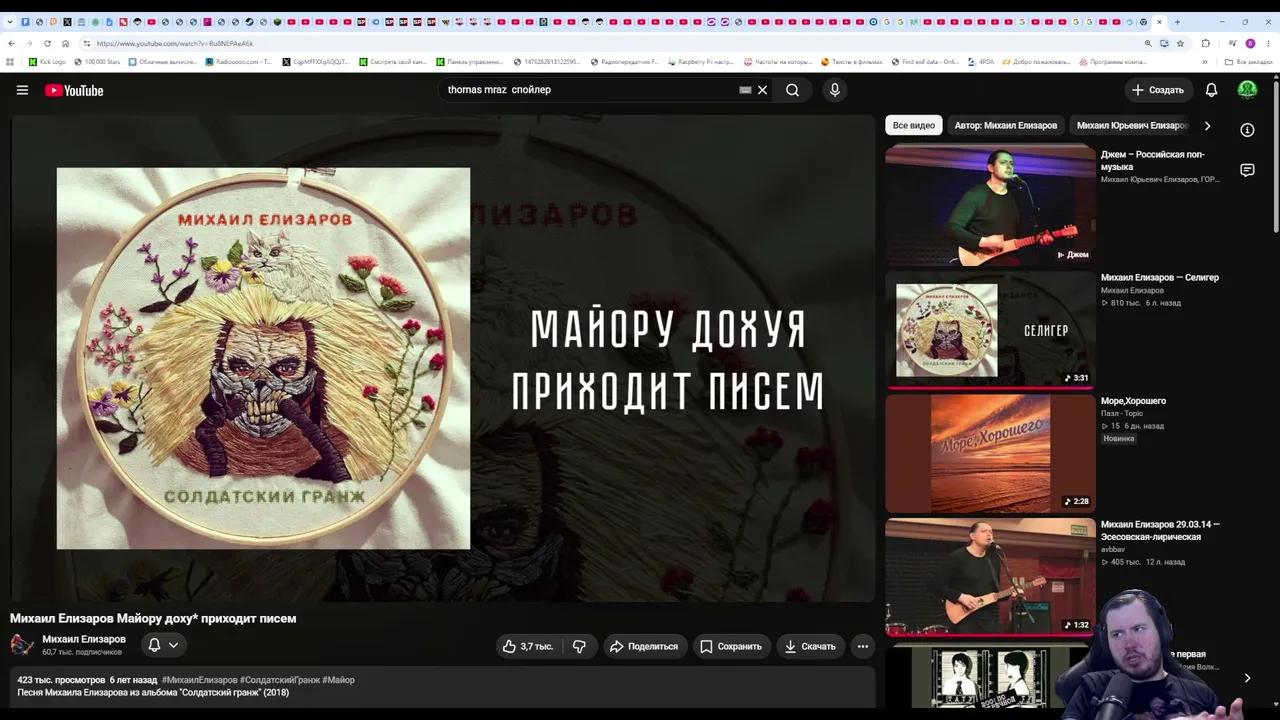This screenshot has height=720, width=1280.
Task: Open the browser home page
Action: coord(65,43)
